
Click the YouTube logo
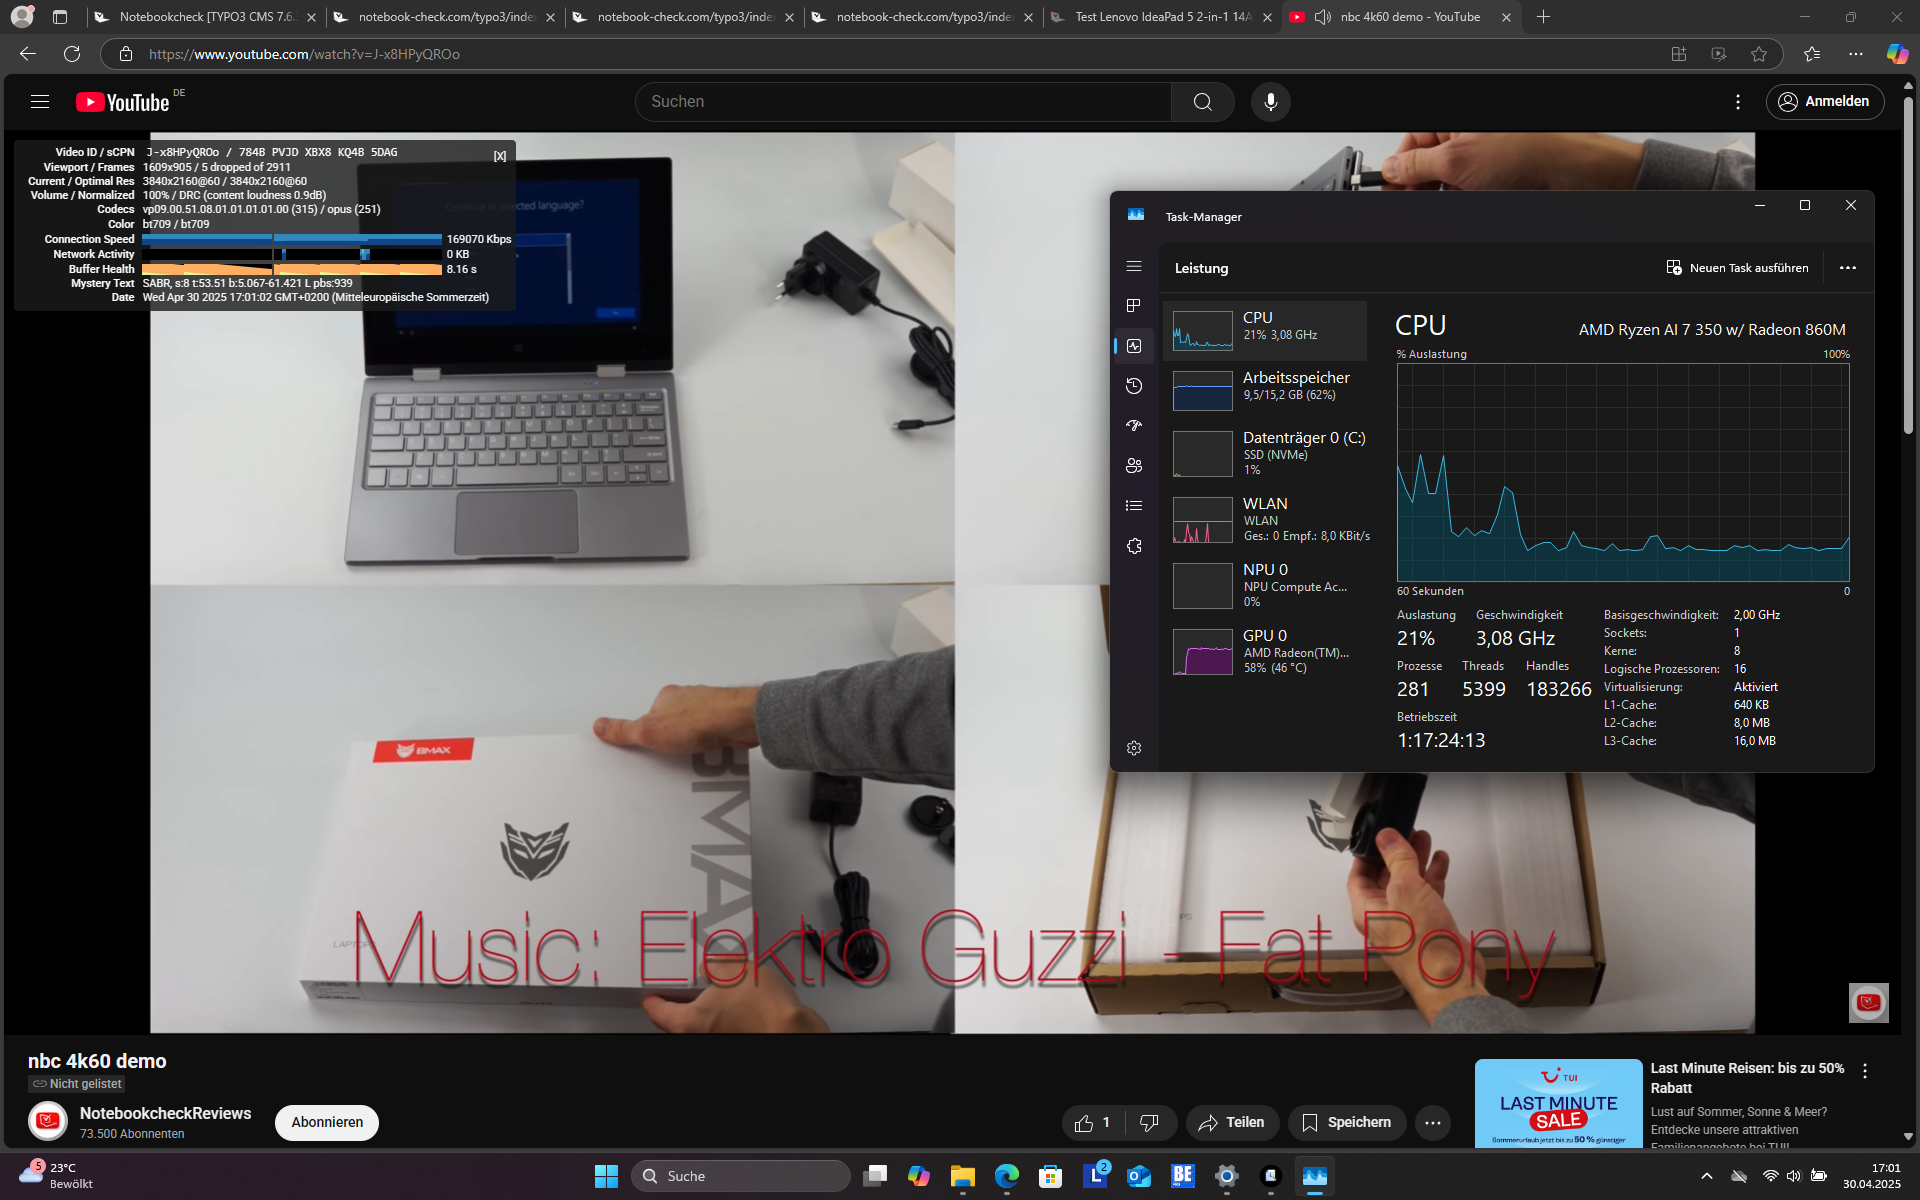click(123, 102)
